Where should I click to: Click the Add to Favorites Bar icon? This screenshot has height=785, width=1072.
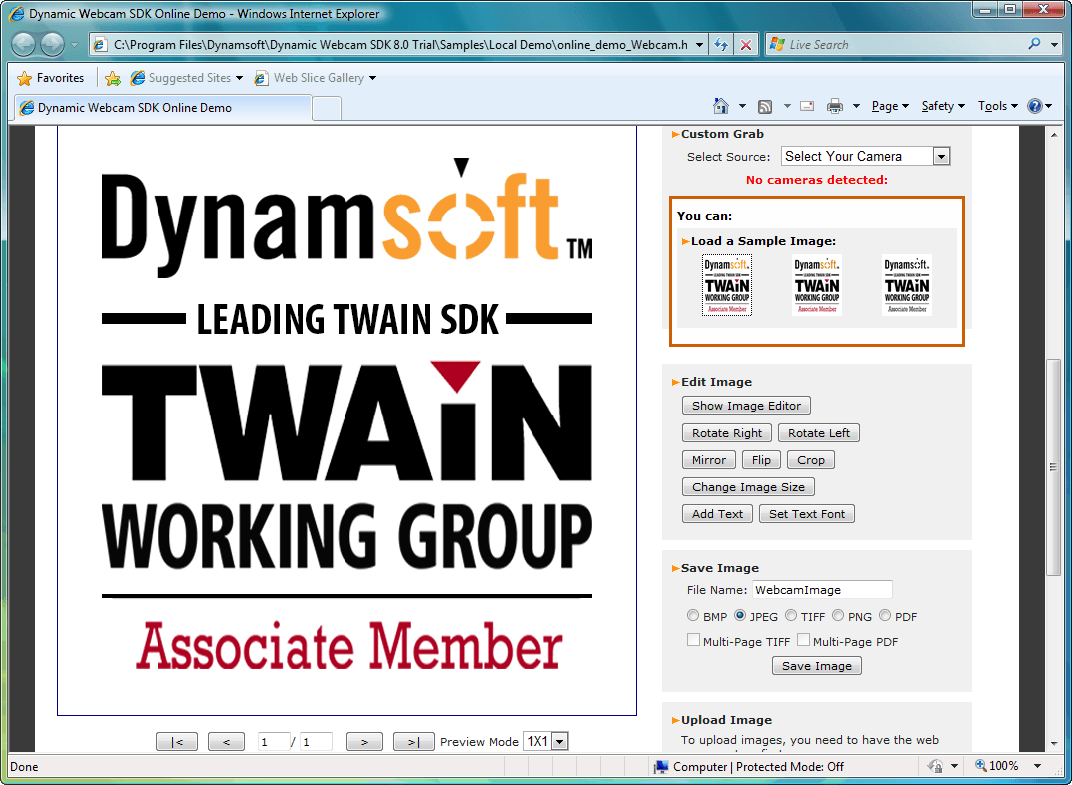[x=113, y=78]
